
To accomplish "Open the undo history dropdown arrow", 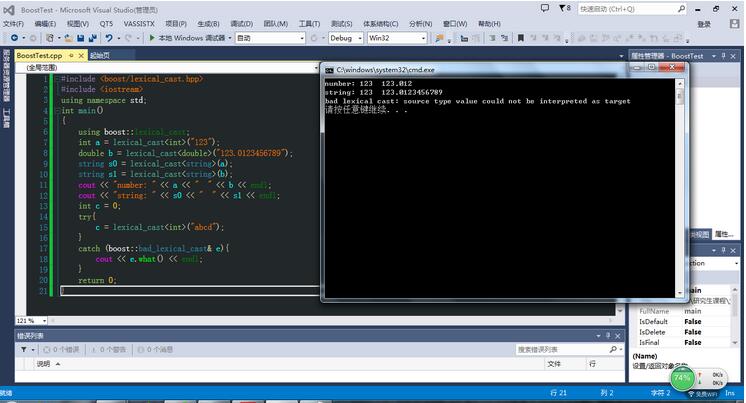I will click(x=118, y=38).
